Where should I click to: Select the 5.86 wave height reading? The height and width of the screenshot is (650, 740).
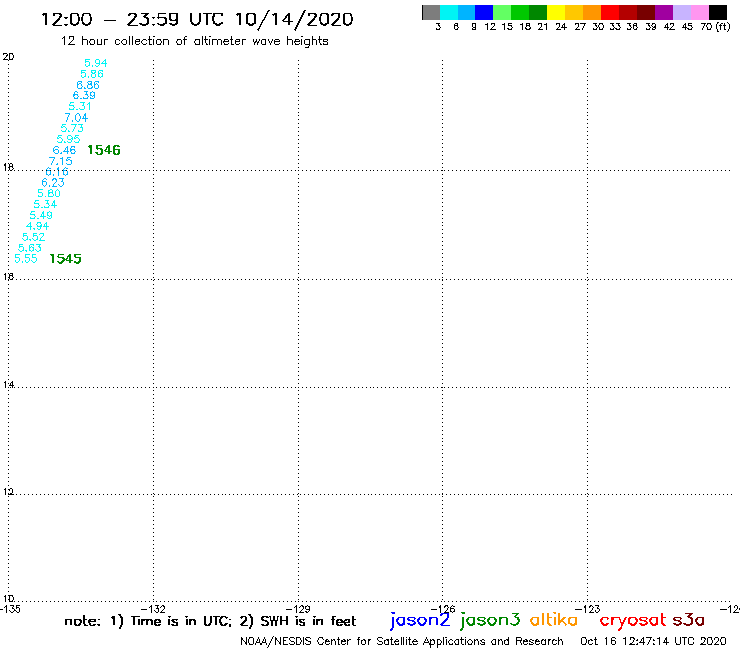point(92,74)
